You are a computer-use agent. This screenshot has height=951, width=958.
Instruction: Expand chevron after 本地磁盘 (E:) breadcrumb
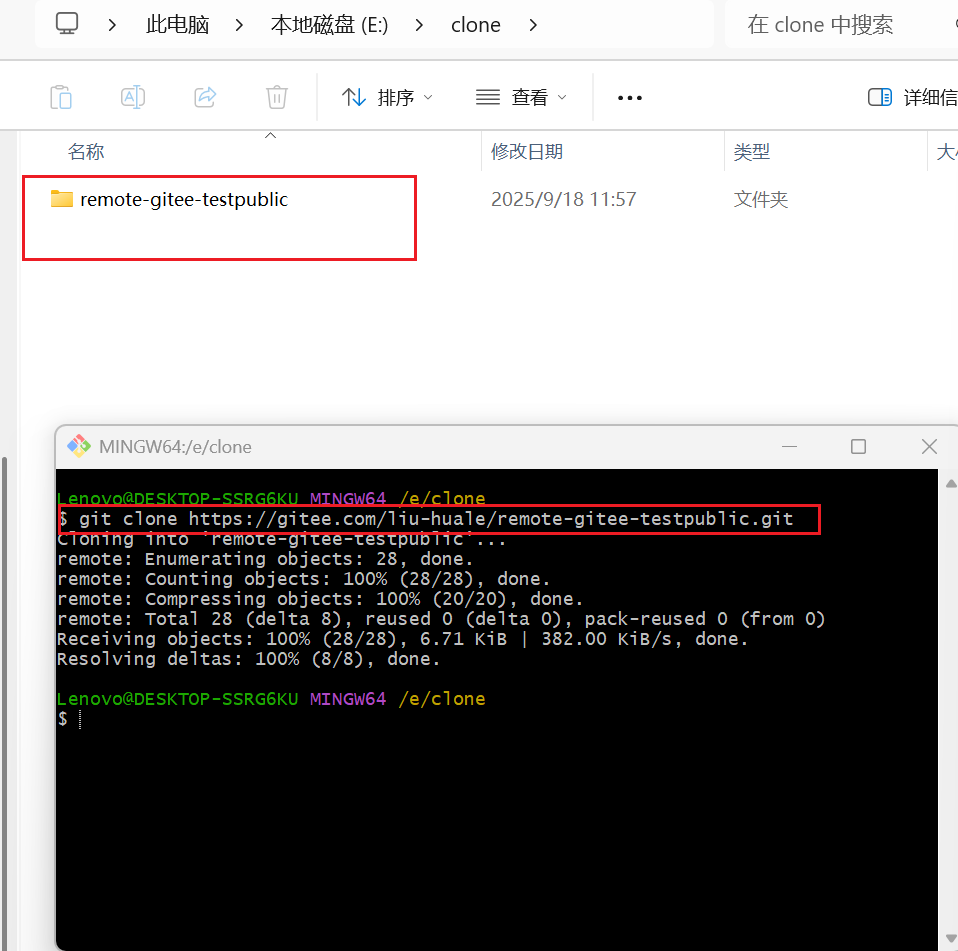(x=419, y=25)
